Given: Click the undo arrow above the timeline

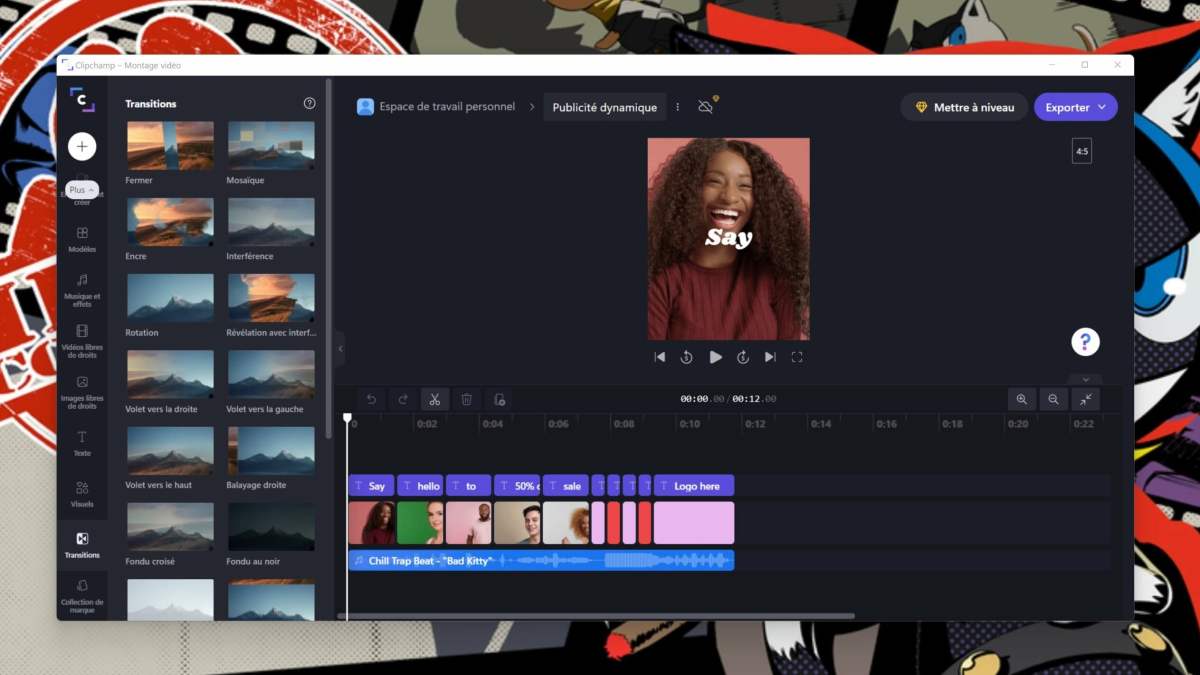Looking at the screenshot, I should click(x=371, y=399).
